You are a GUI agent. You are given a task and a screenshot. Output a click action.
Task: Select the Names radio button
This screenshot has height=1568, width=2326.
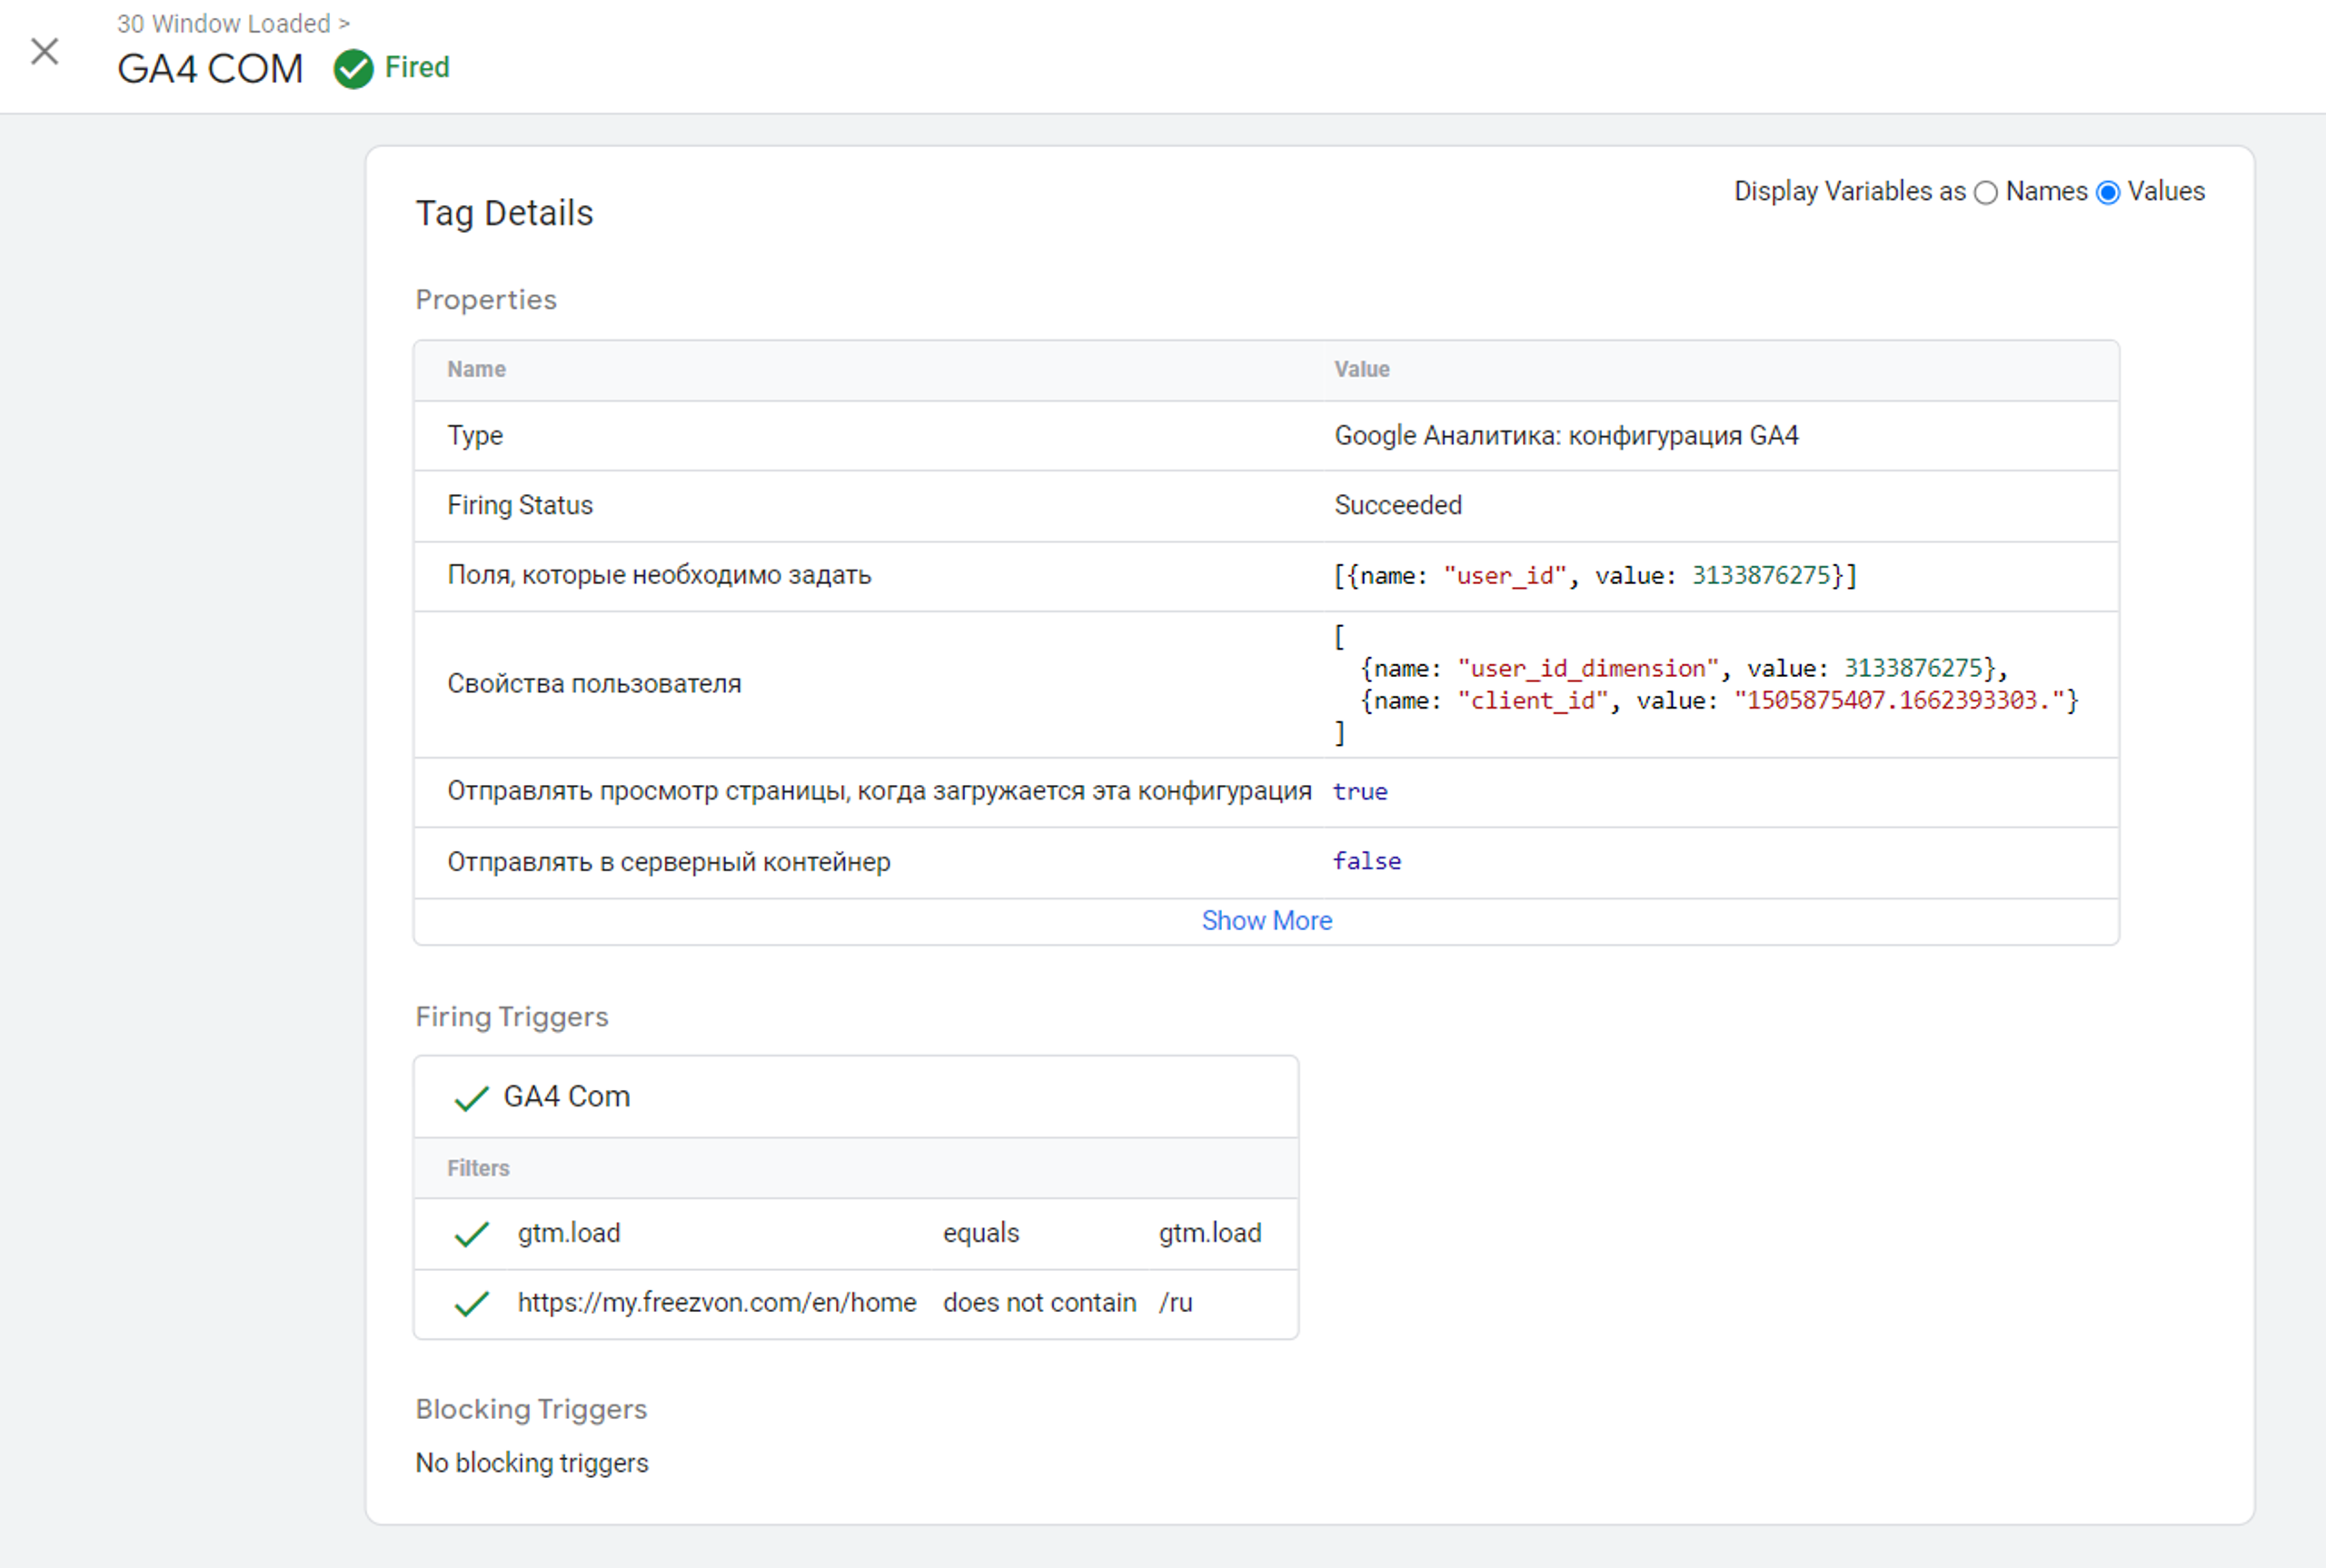point(1986,193)
